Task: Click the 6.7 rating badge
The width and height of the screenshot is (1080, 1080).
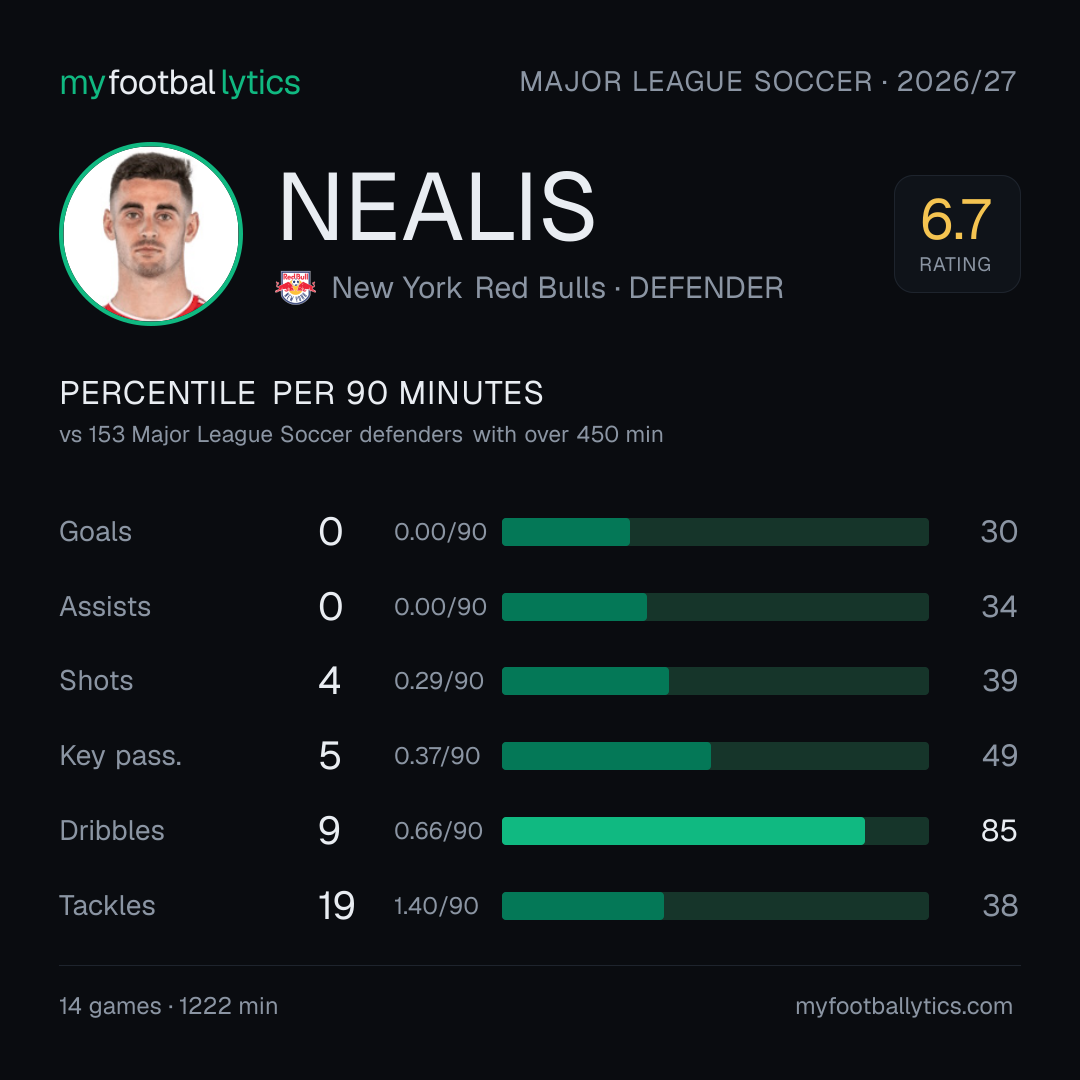Action: [957, 234]
